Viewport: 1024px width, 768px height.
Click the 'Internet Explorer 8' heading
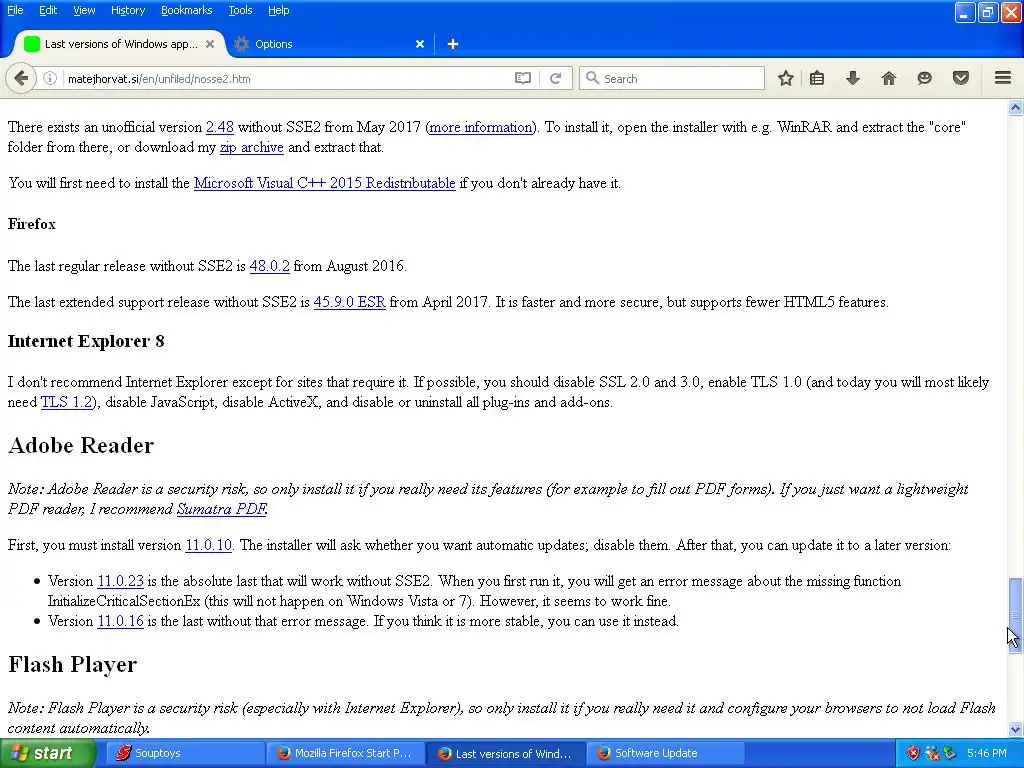pyautogui.click(x=86, y=341)
